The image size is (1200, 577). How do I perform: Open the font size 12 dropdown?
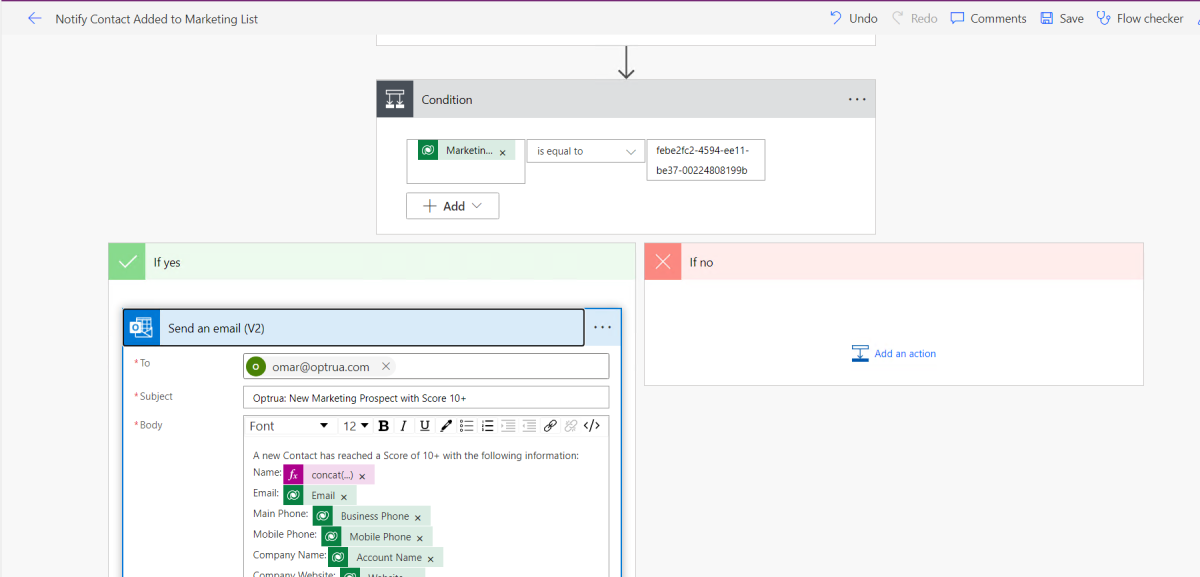tap(356, 426)
